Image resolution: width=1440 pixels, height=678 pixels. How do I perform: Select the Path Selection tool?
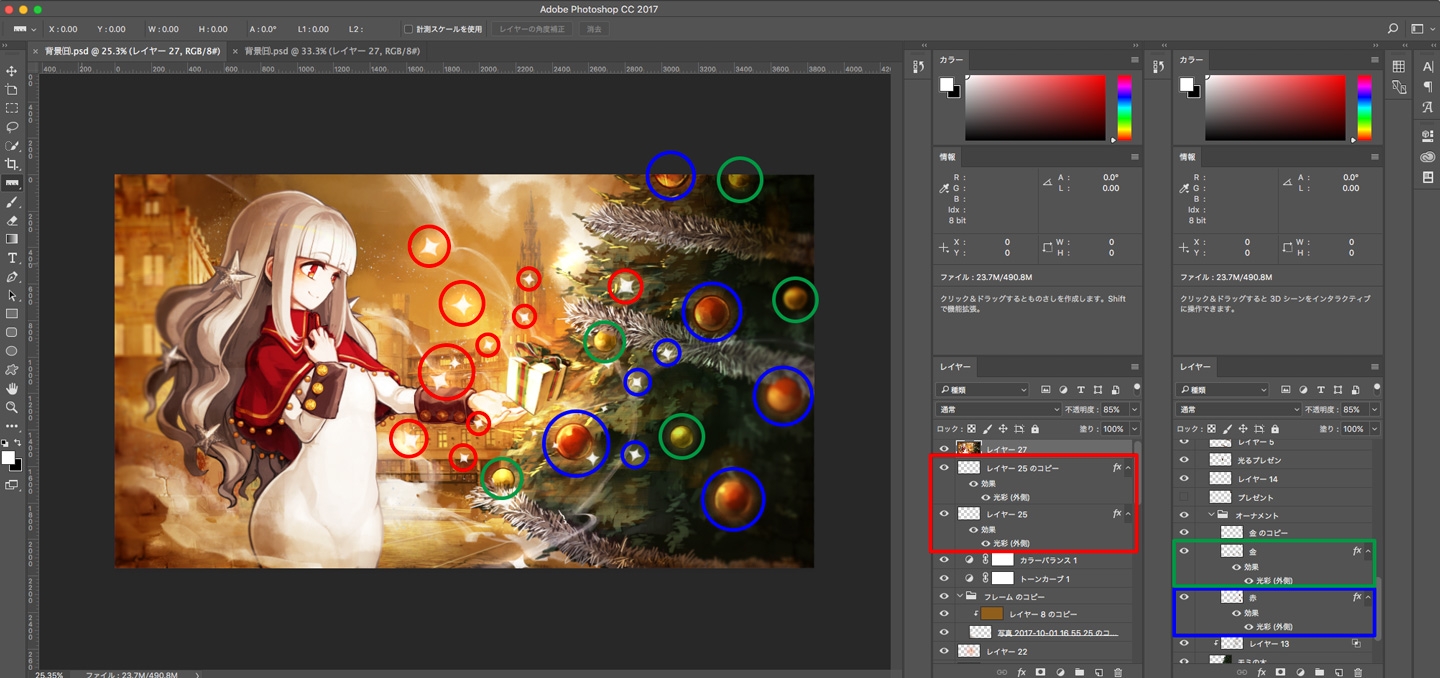point(12,296)
